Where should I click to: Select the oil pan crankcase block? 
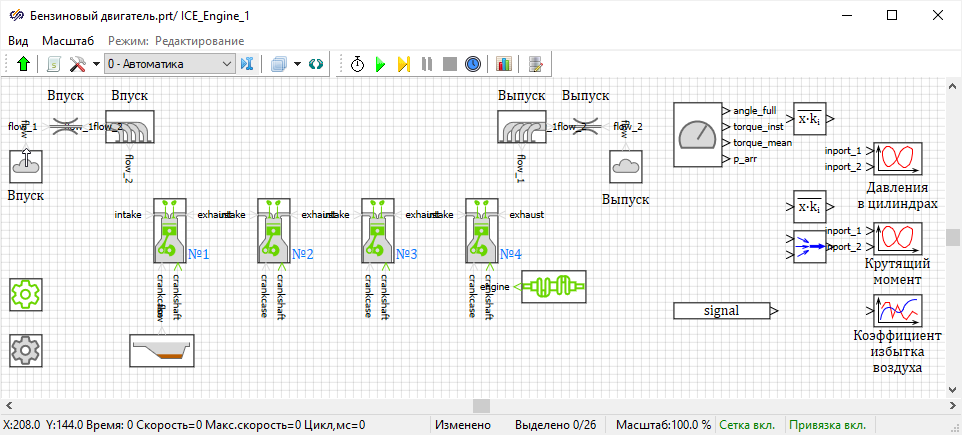point(163,349)
